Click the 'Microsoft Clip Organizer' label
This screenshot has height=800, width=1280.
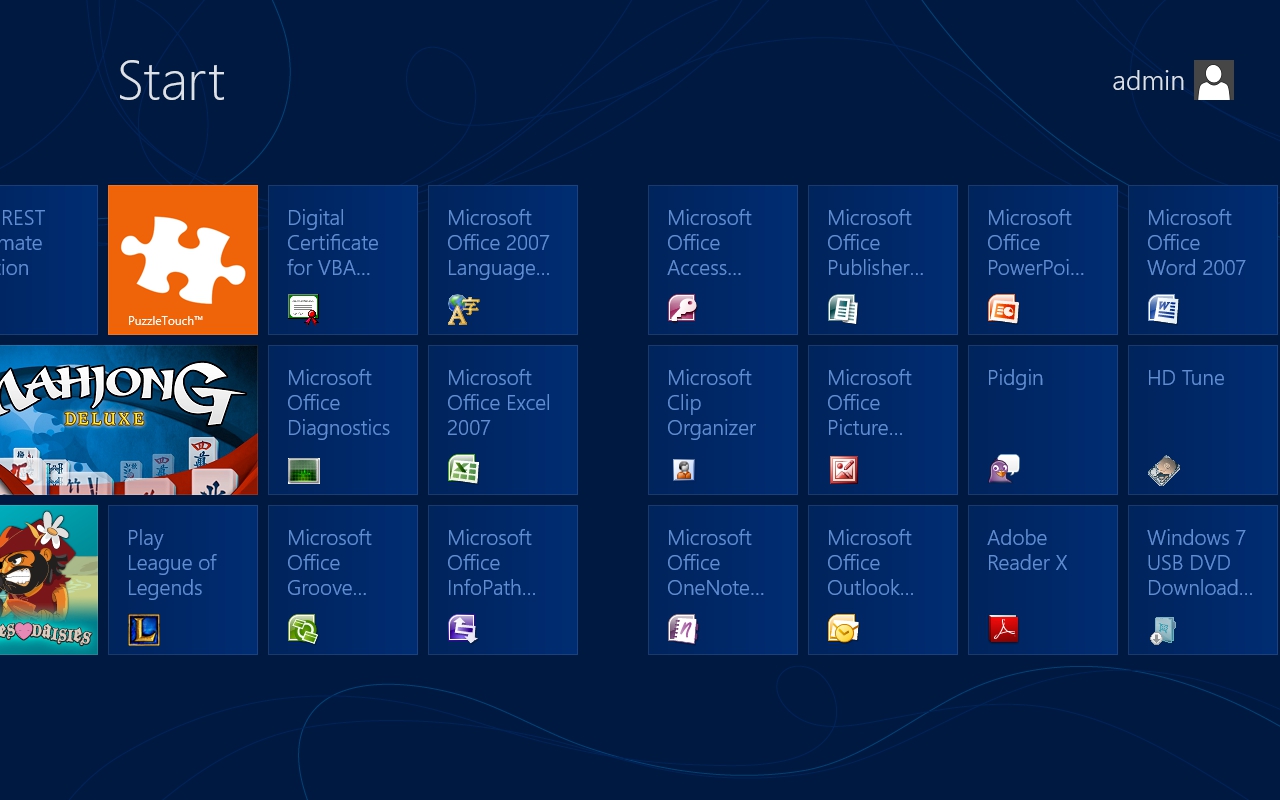point(711,403)
